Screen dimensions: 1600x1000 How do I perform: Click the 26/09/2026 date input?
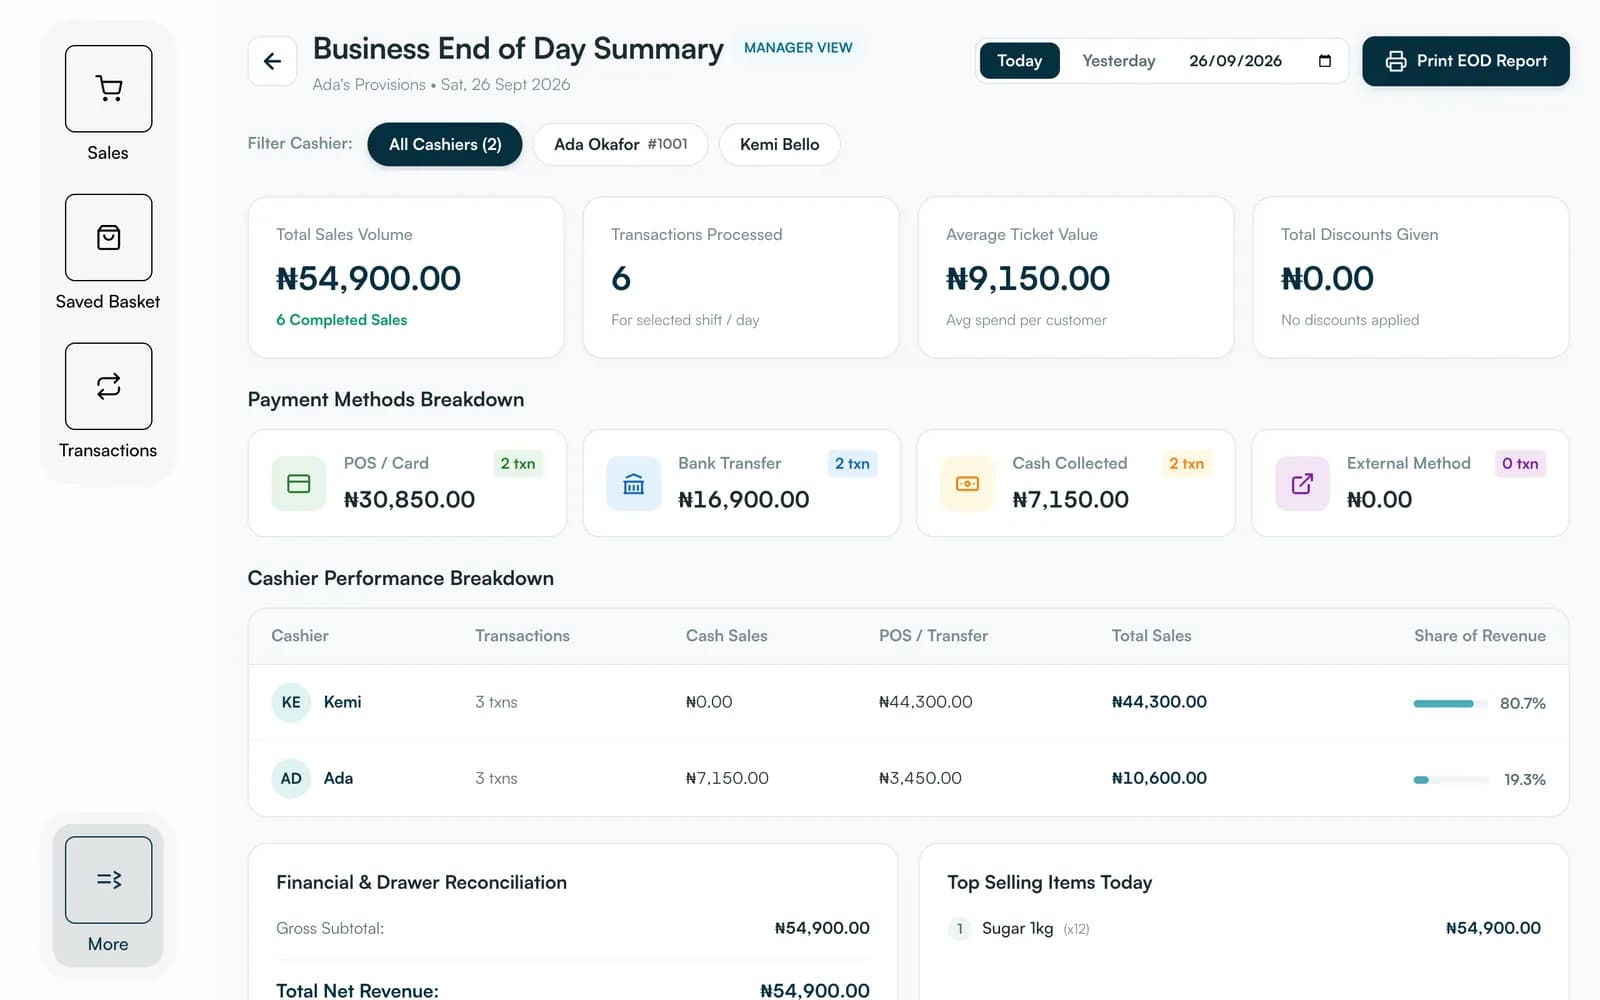coord(1259,61)
